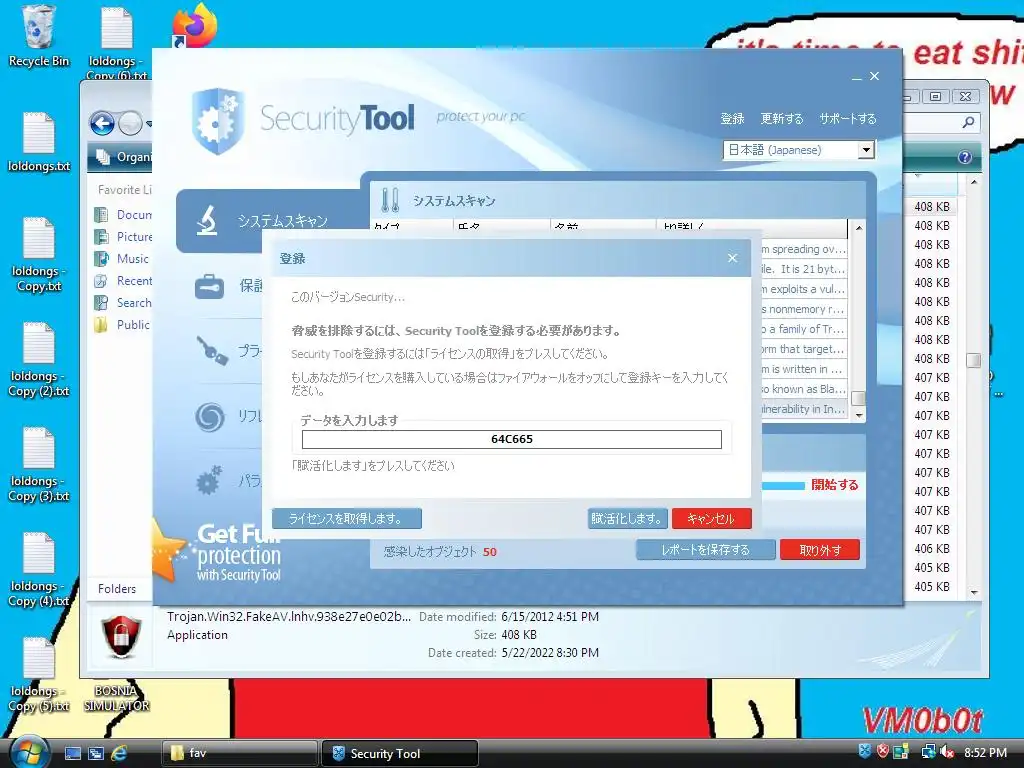
Task: Click Switch between windows quick launch icon
Action: (x=96, y=753)
